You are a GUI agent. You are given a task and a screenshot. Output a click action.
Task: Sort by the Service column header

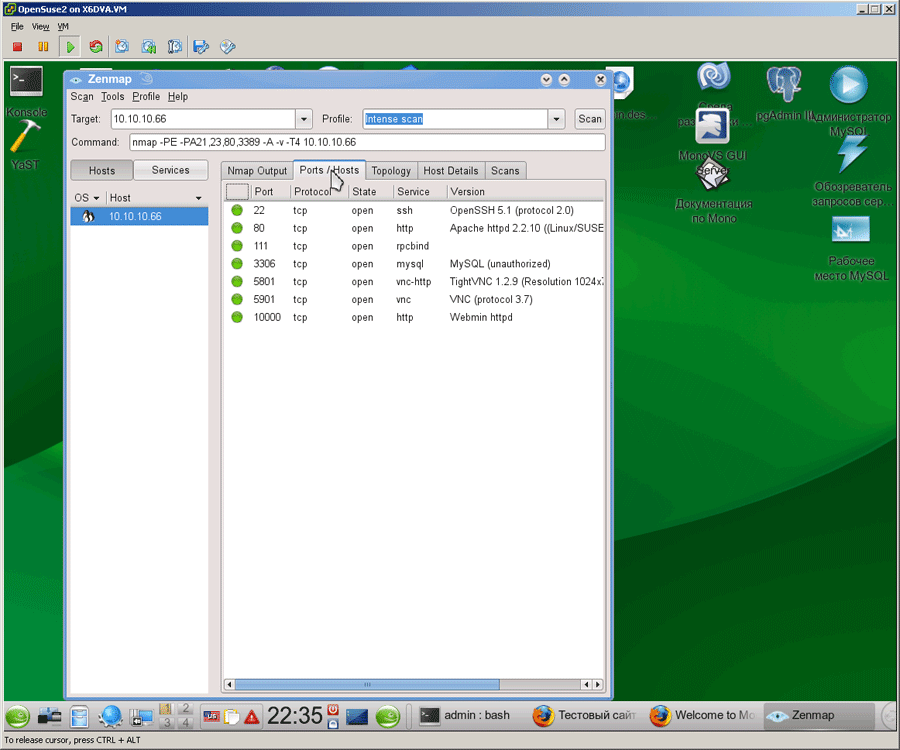419,192
